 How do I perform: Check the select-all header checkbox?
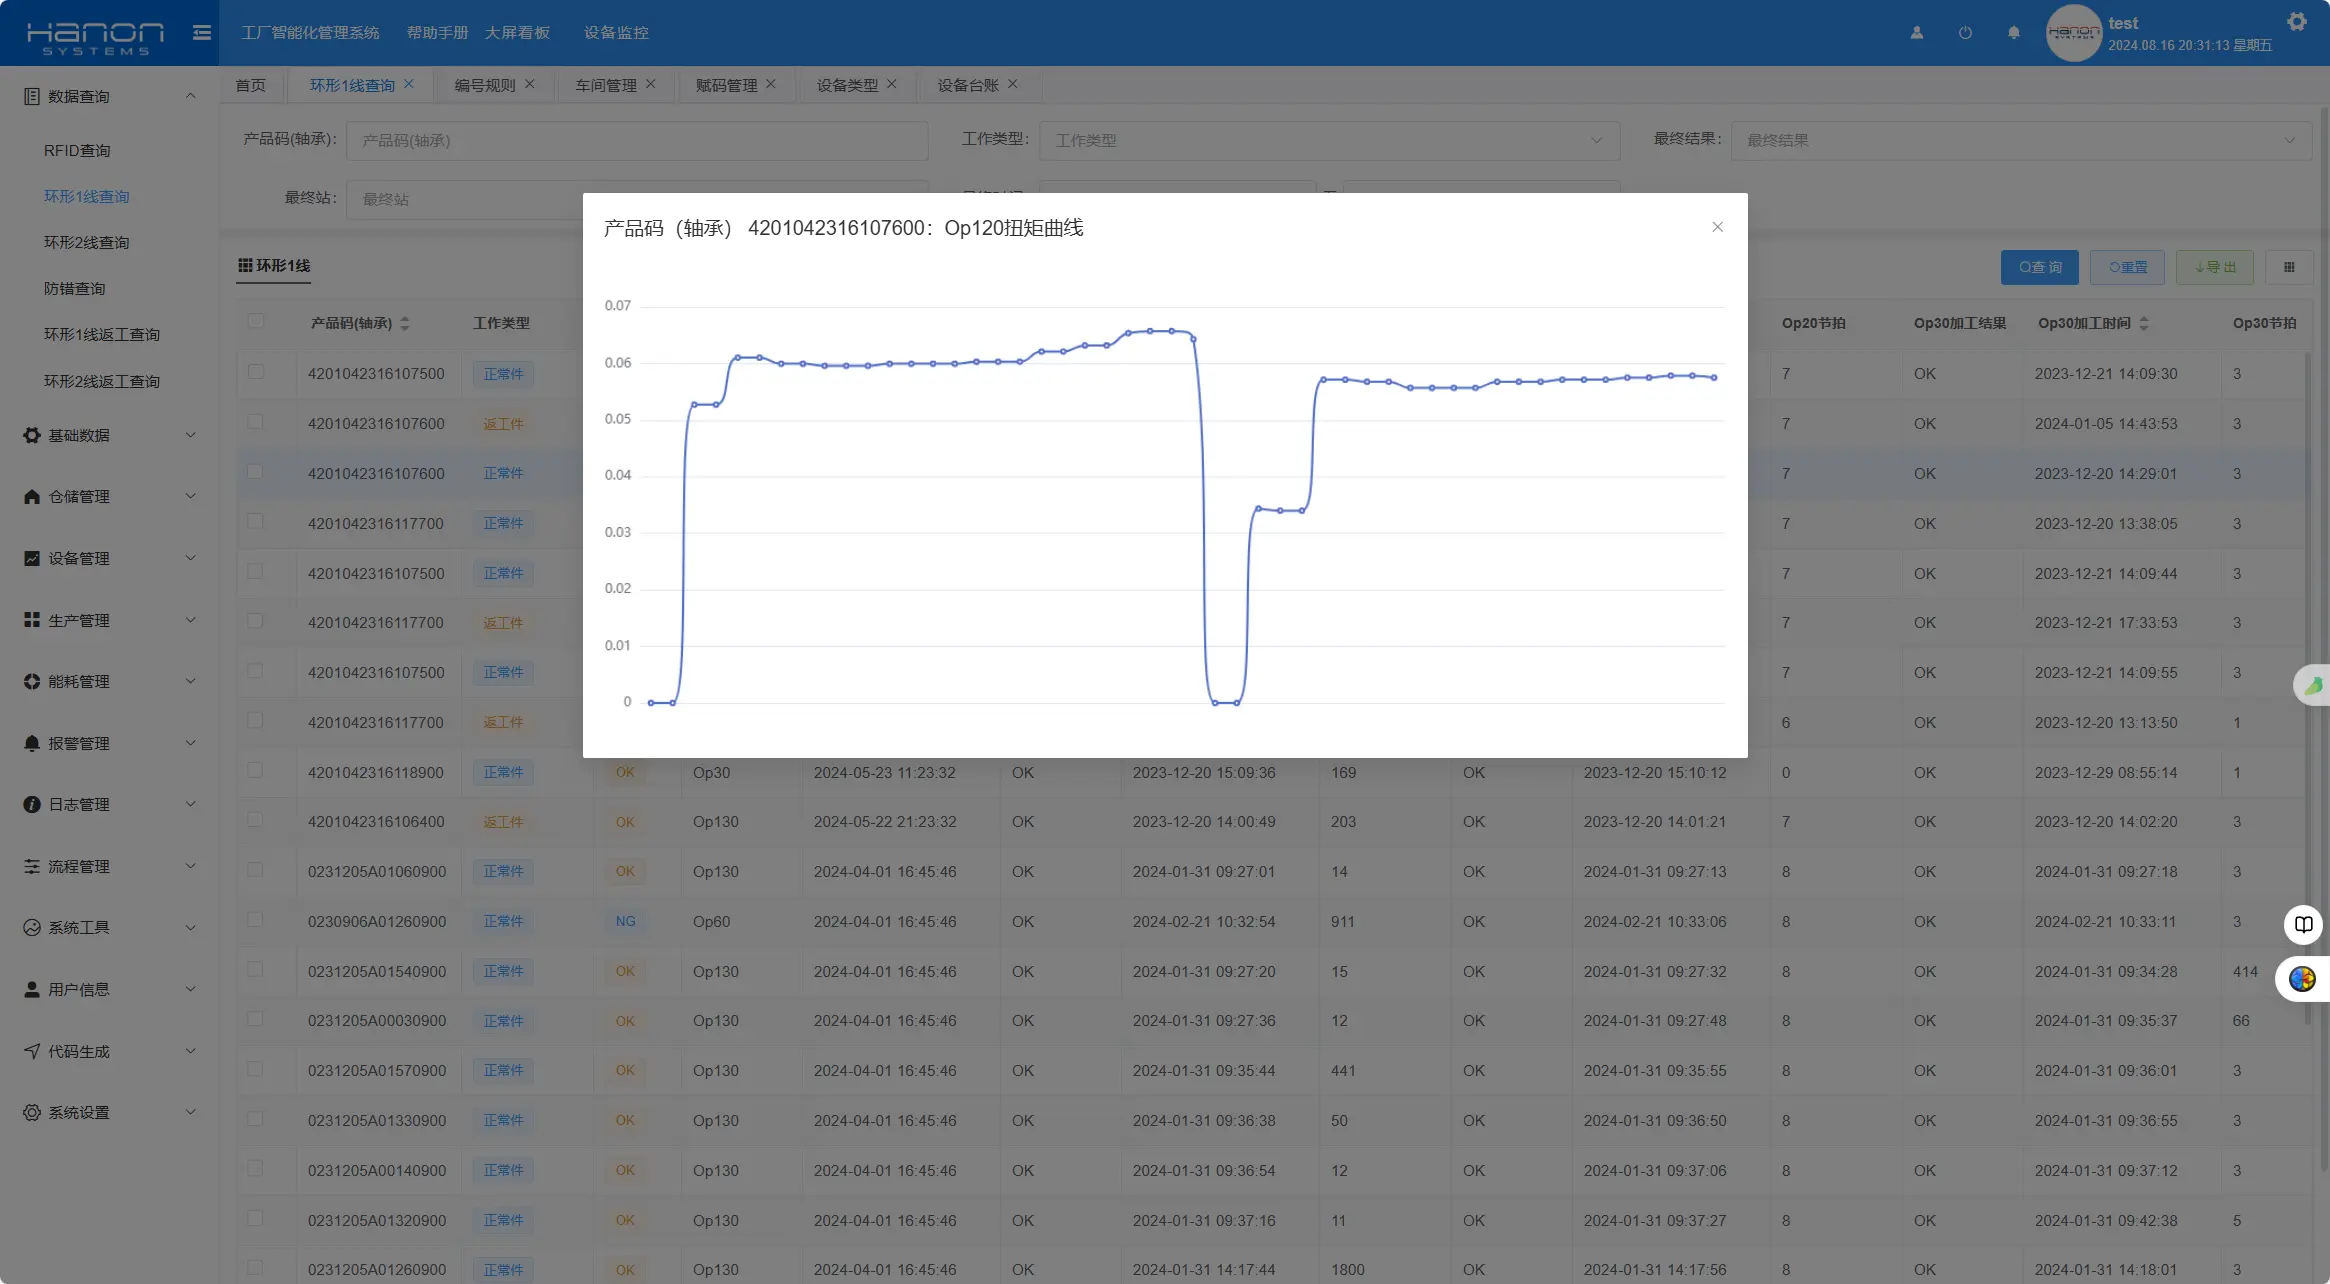pyautogui.click(x=256, y=321)
